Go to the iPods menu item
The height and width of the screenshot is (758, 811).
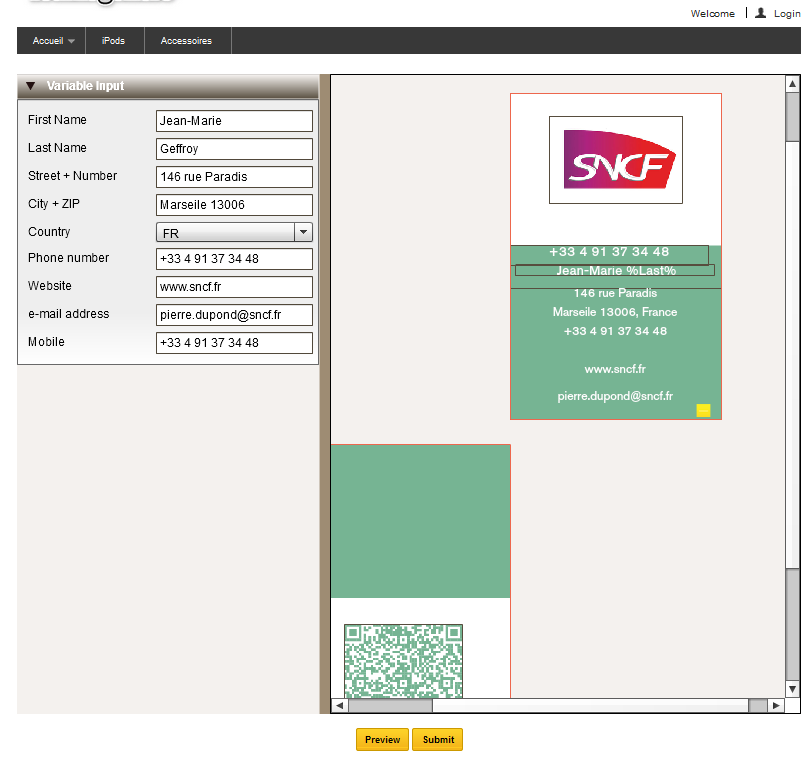tap(113, 40)
